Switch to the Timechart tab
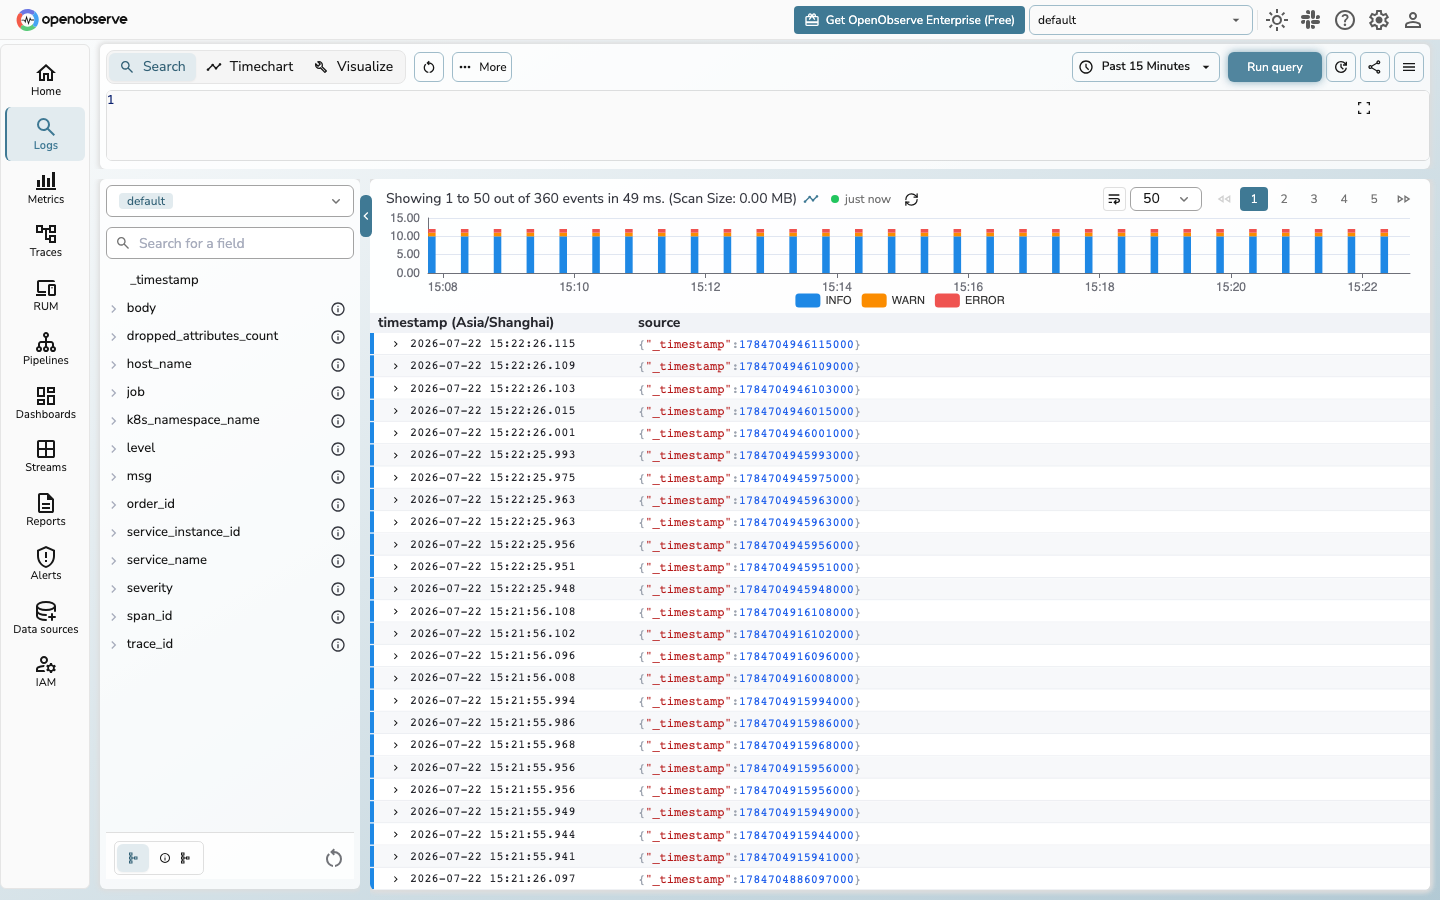 [250, 67]
